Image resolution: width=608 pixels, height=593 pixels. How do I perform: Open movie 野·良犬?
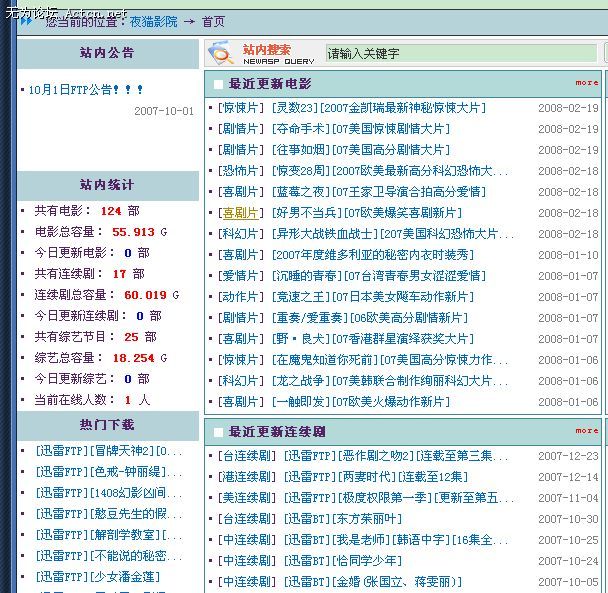click(373, 339)
